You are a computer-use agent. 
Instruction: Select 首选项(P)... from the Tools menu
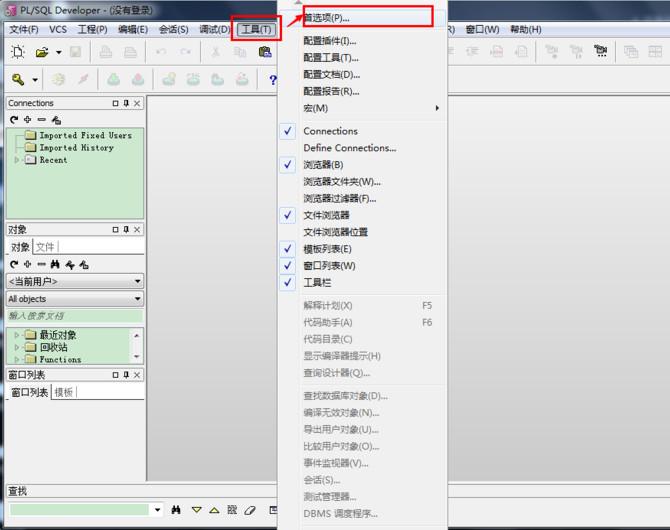point(327,18)
